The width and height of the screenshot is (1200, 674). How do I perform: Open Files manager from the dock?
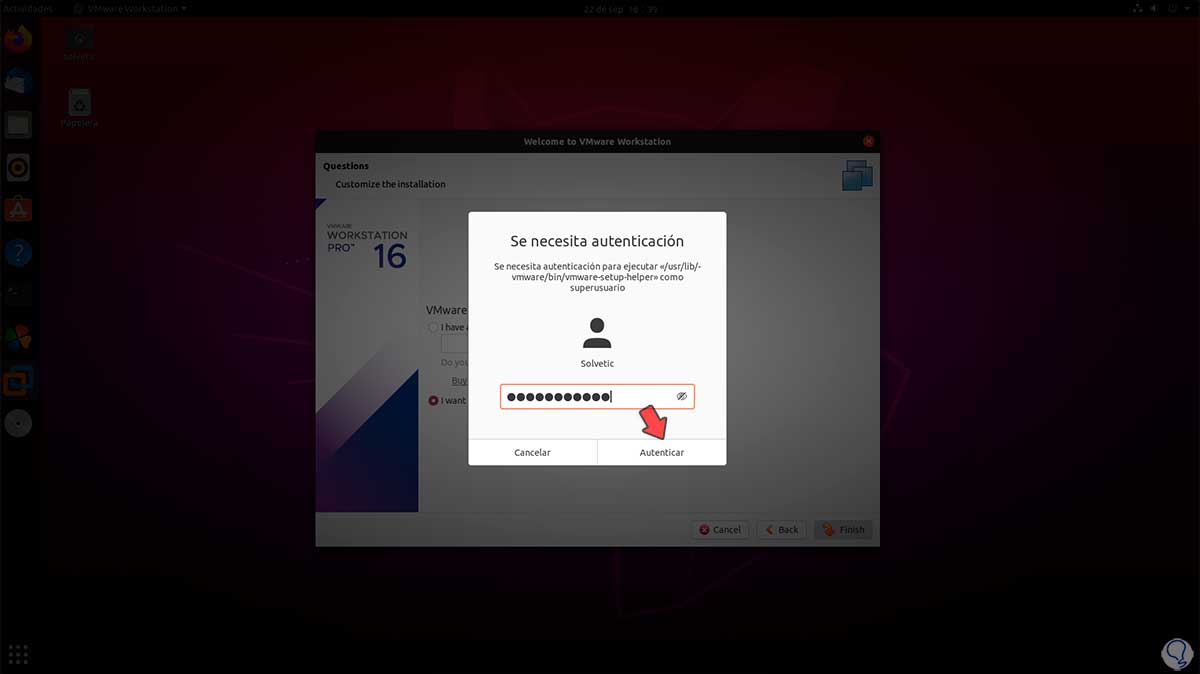coord(18,125)
